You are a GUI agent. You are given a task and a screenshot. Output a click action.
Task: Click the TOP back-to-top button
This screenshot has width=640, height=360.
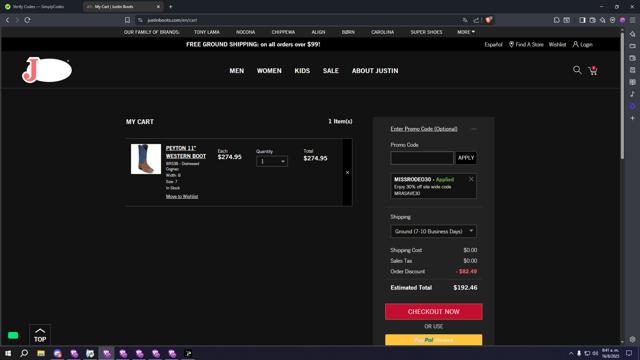coord(40,335)
